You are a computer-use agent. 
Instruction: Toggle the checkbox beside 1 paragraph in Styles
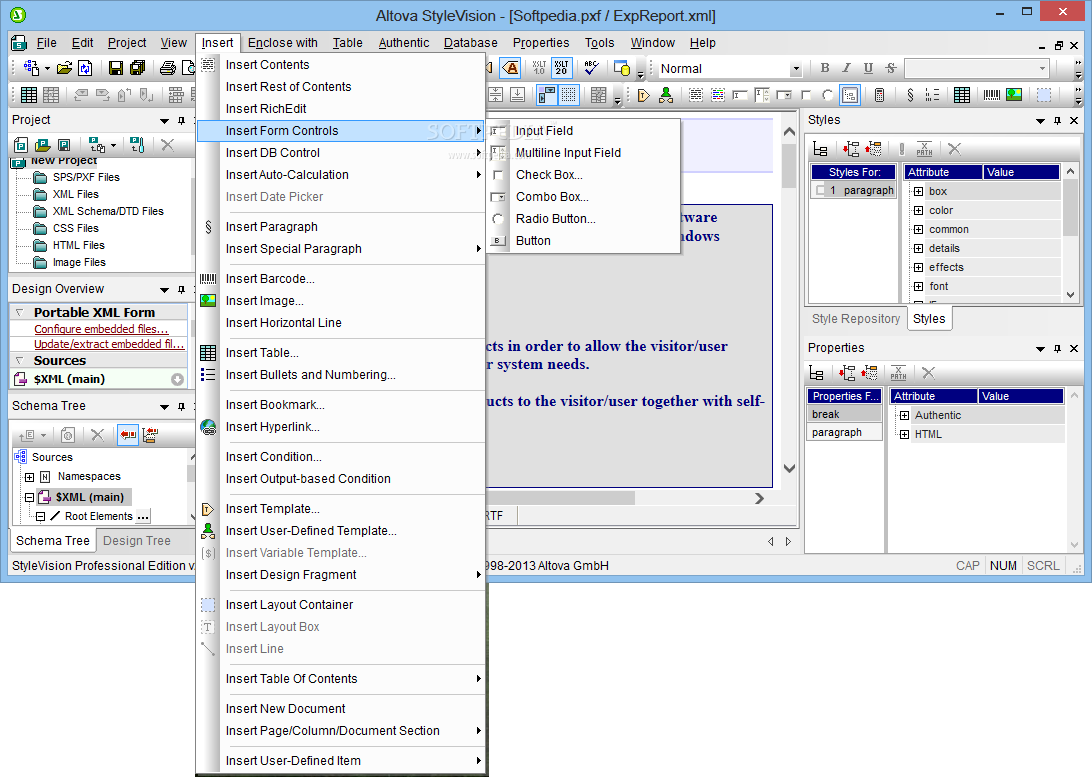click(820, 190)
